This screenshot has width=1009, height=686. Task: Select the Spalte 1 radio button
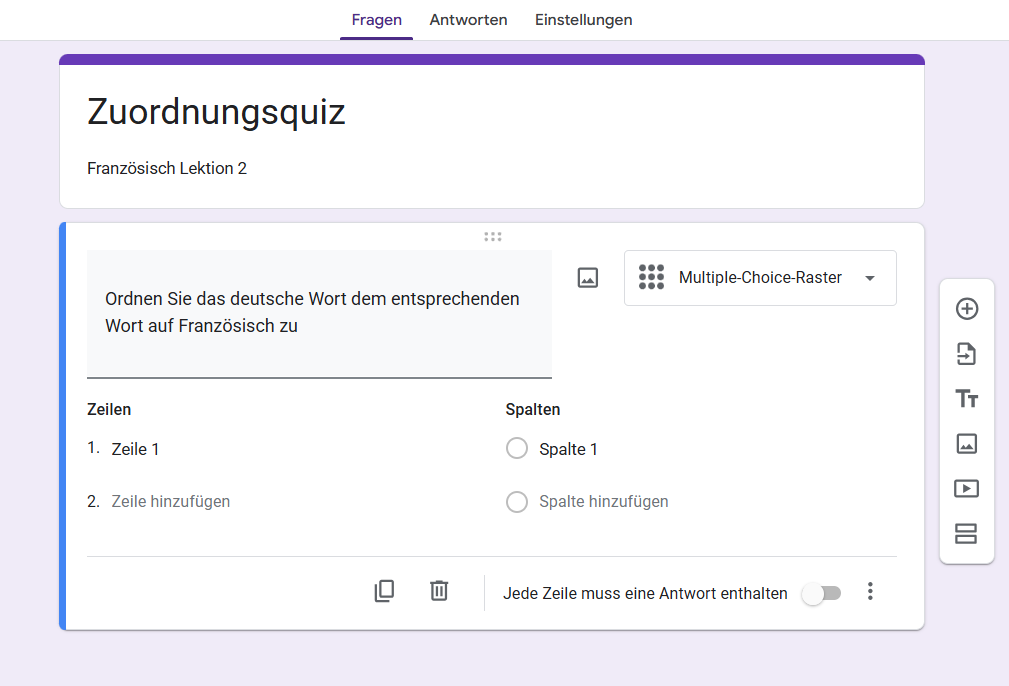[517, 448]
